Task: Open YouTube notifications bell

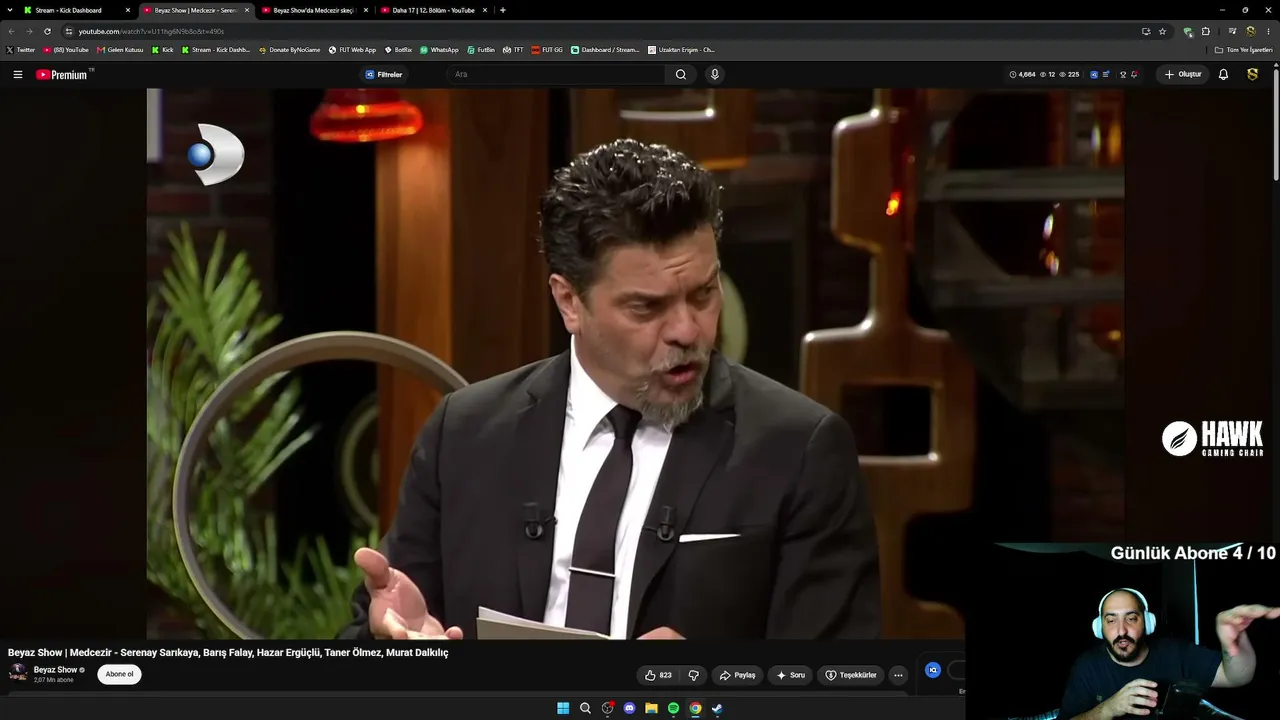Action: [1223, 74]
